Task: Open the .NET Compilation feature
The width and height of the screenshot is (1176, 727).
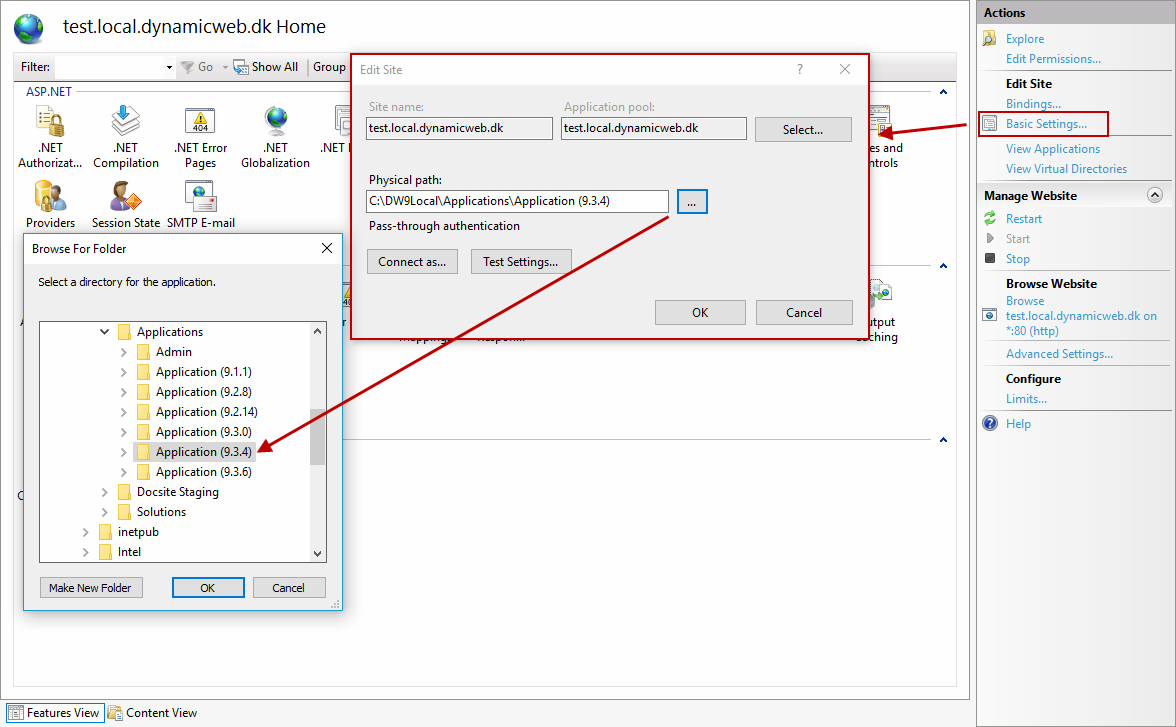Action: (125, 123)
